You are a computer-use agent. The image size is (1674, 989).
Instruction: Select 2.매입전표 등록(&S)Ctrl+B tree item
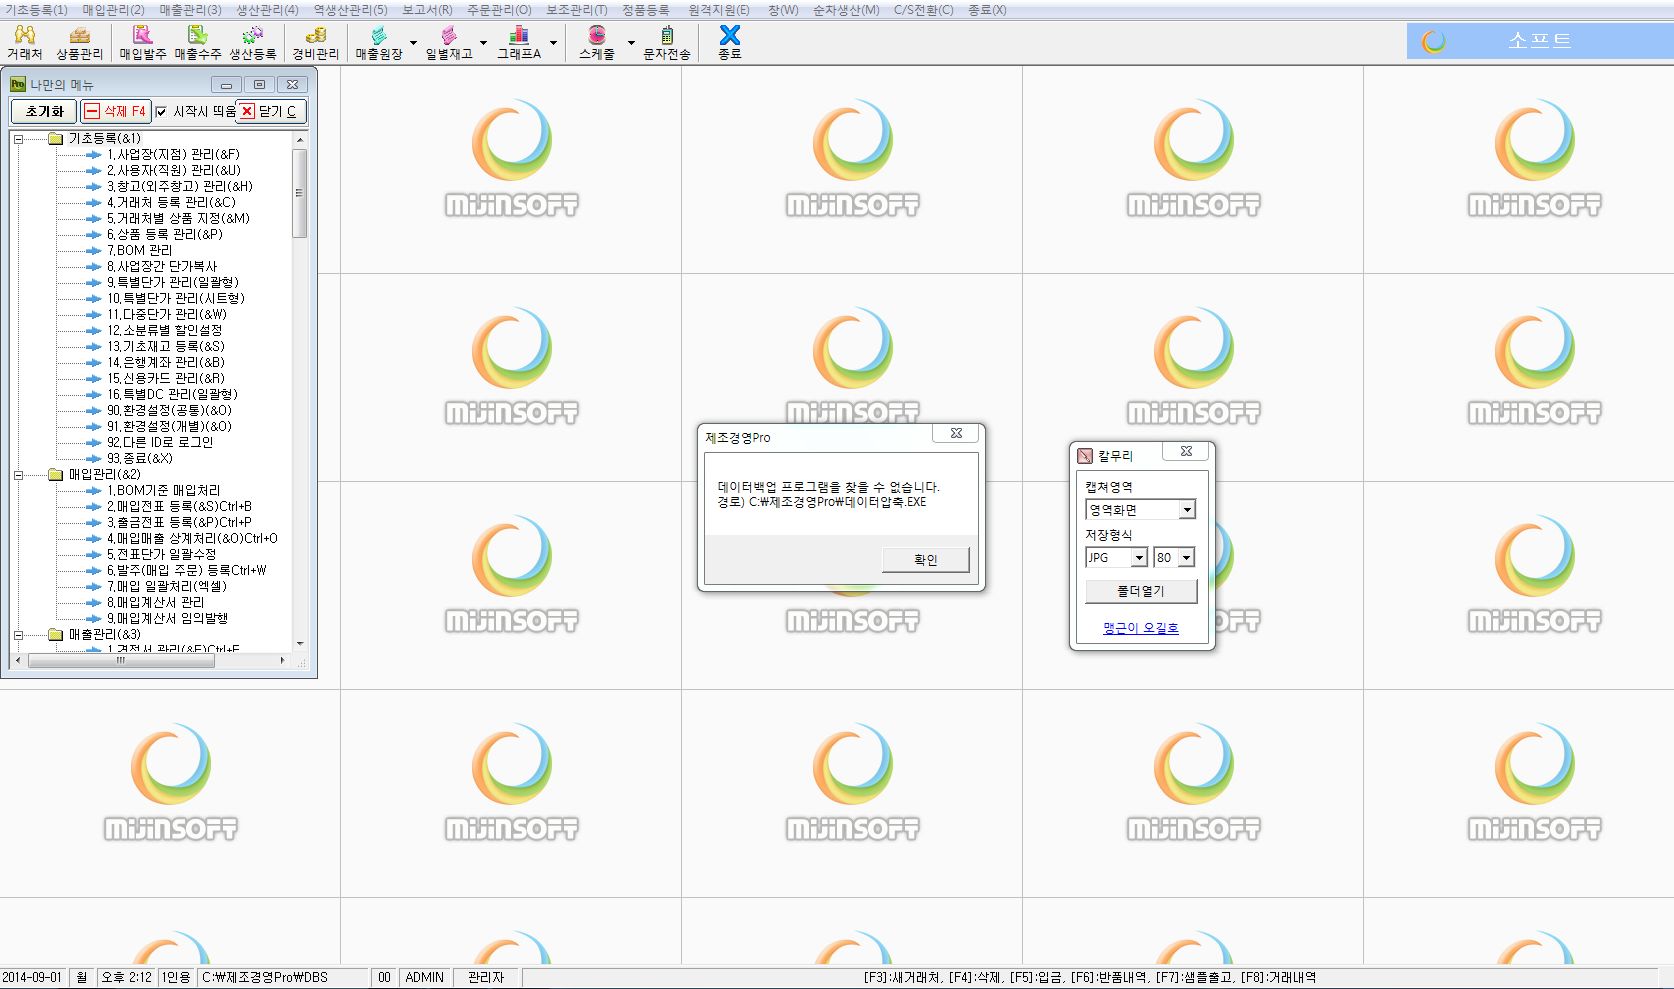coord(179,507)
